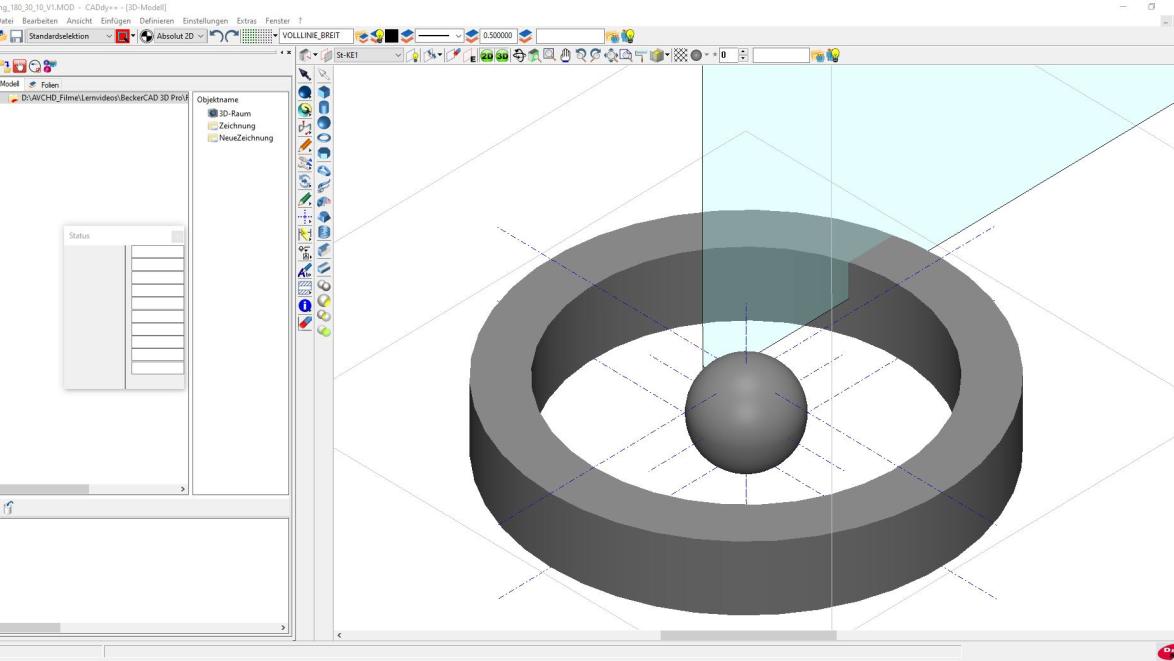Click the blue info icon
Image resolution: width=1174 pixels, height=661 pixels.
[306, 306]
